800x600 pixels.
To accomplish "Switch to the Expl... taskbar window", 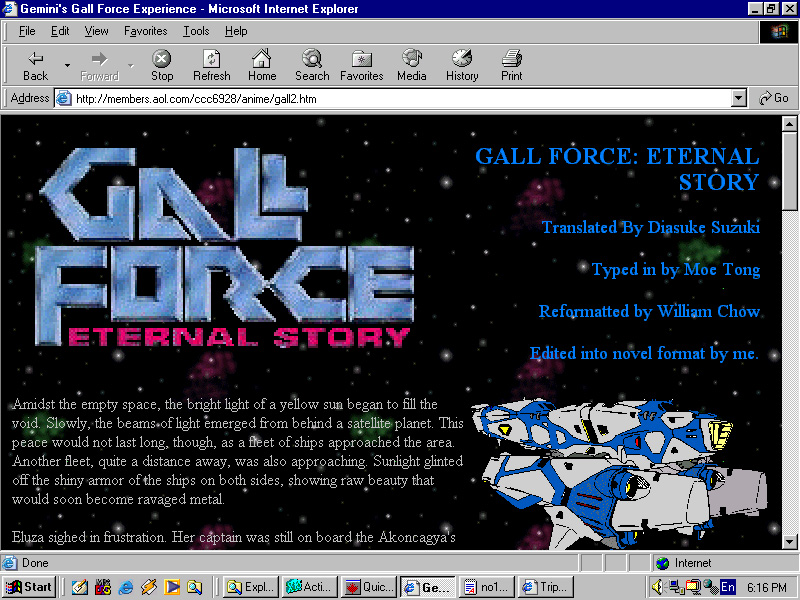I will pos(251,587).
